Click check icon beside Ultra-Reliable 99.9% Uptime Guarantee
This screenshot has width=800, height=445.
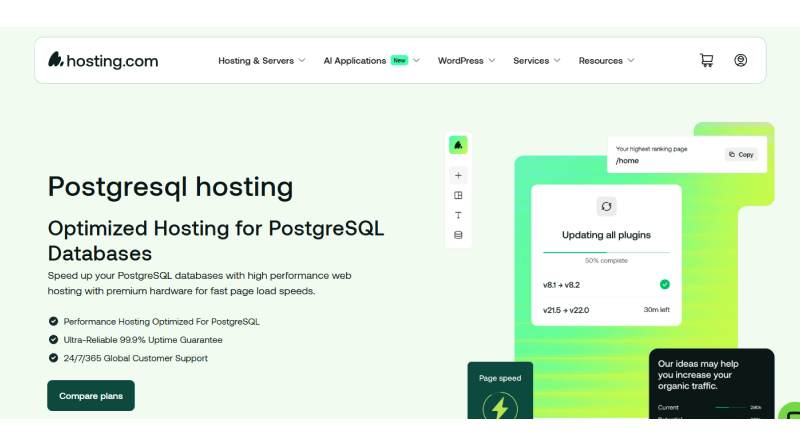tap(53, 339)
